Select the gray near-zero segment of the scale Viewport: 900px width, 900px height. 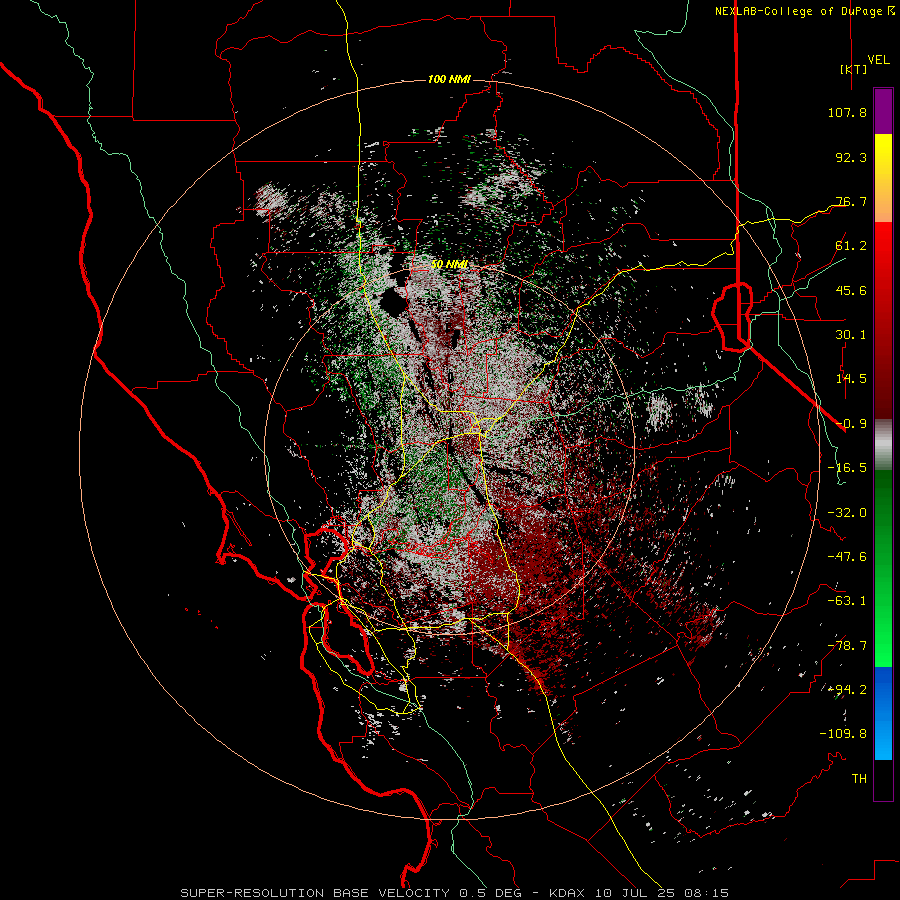pos(883,445)
